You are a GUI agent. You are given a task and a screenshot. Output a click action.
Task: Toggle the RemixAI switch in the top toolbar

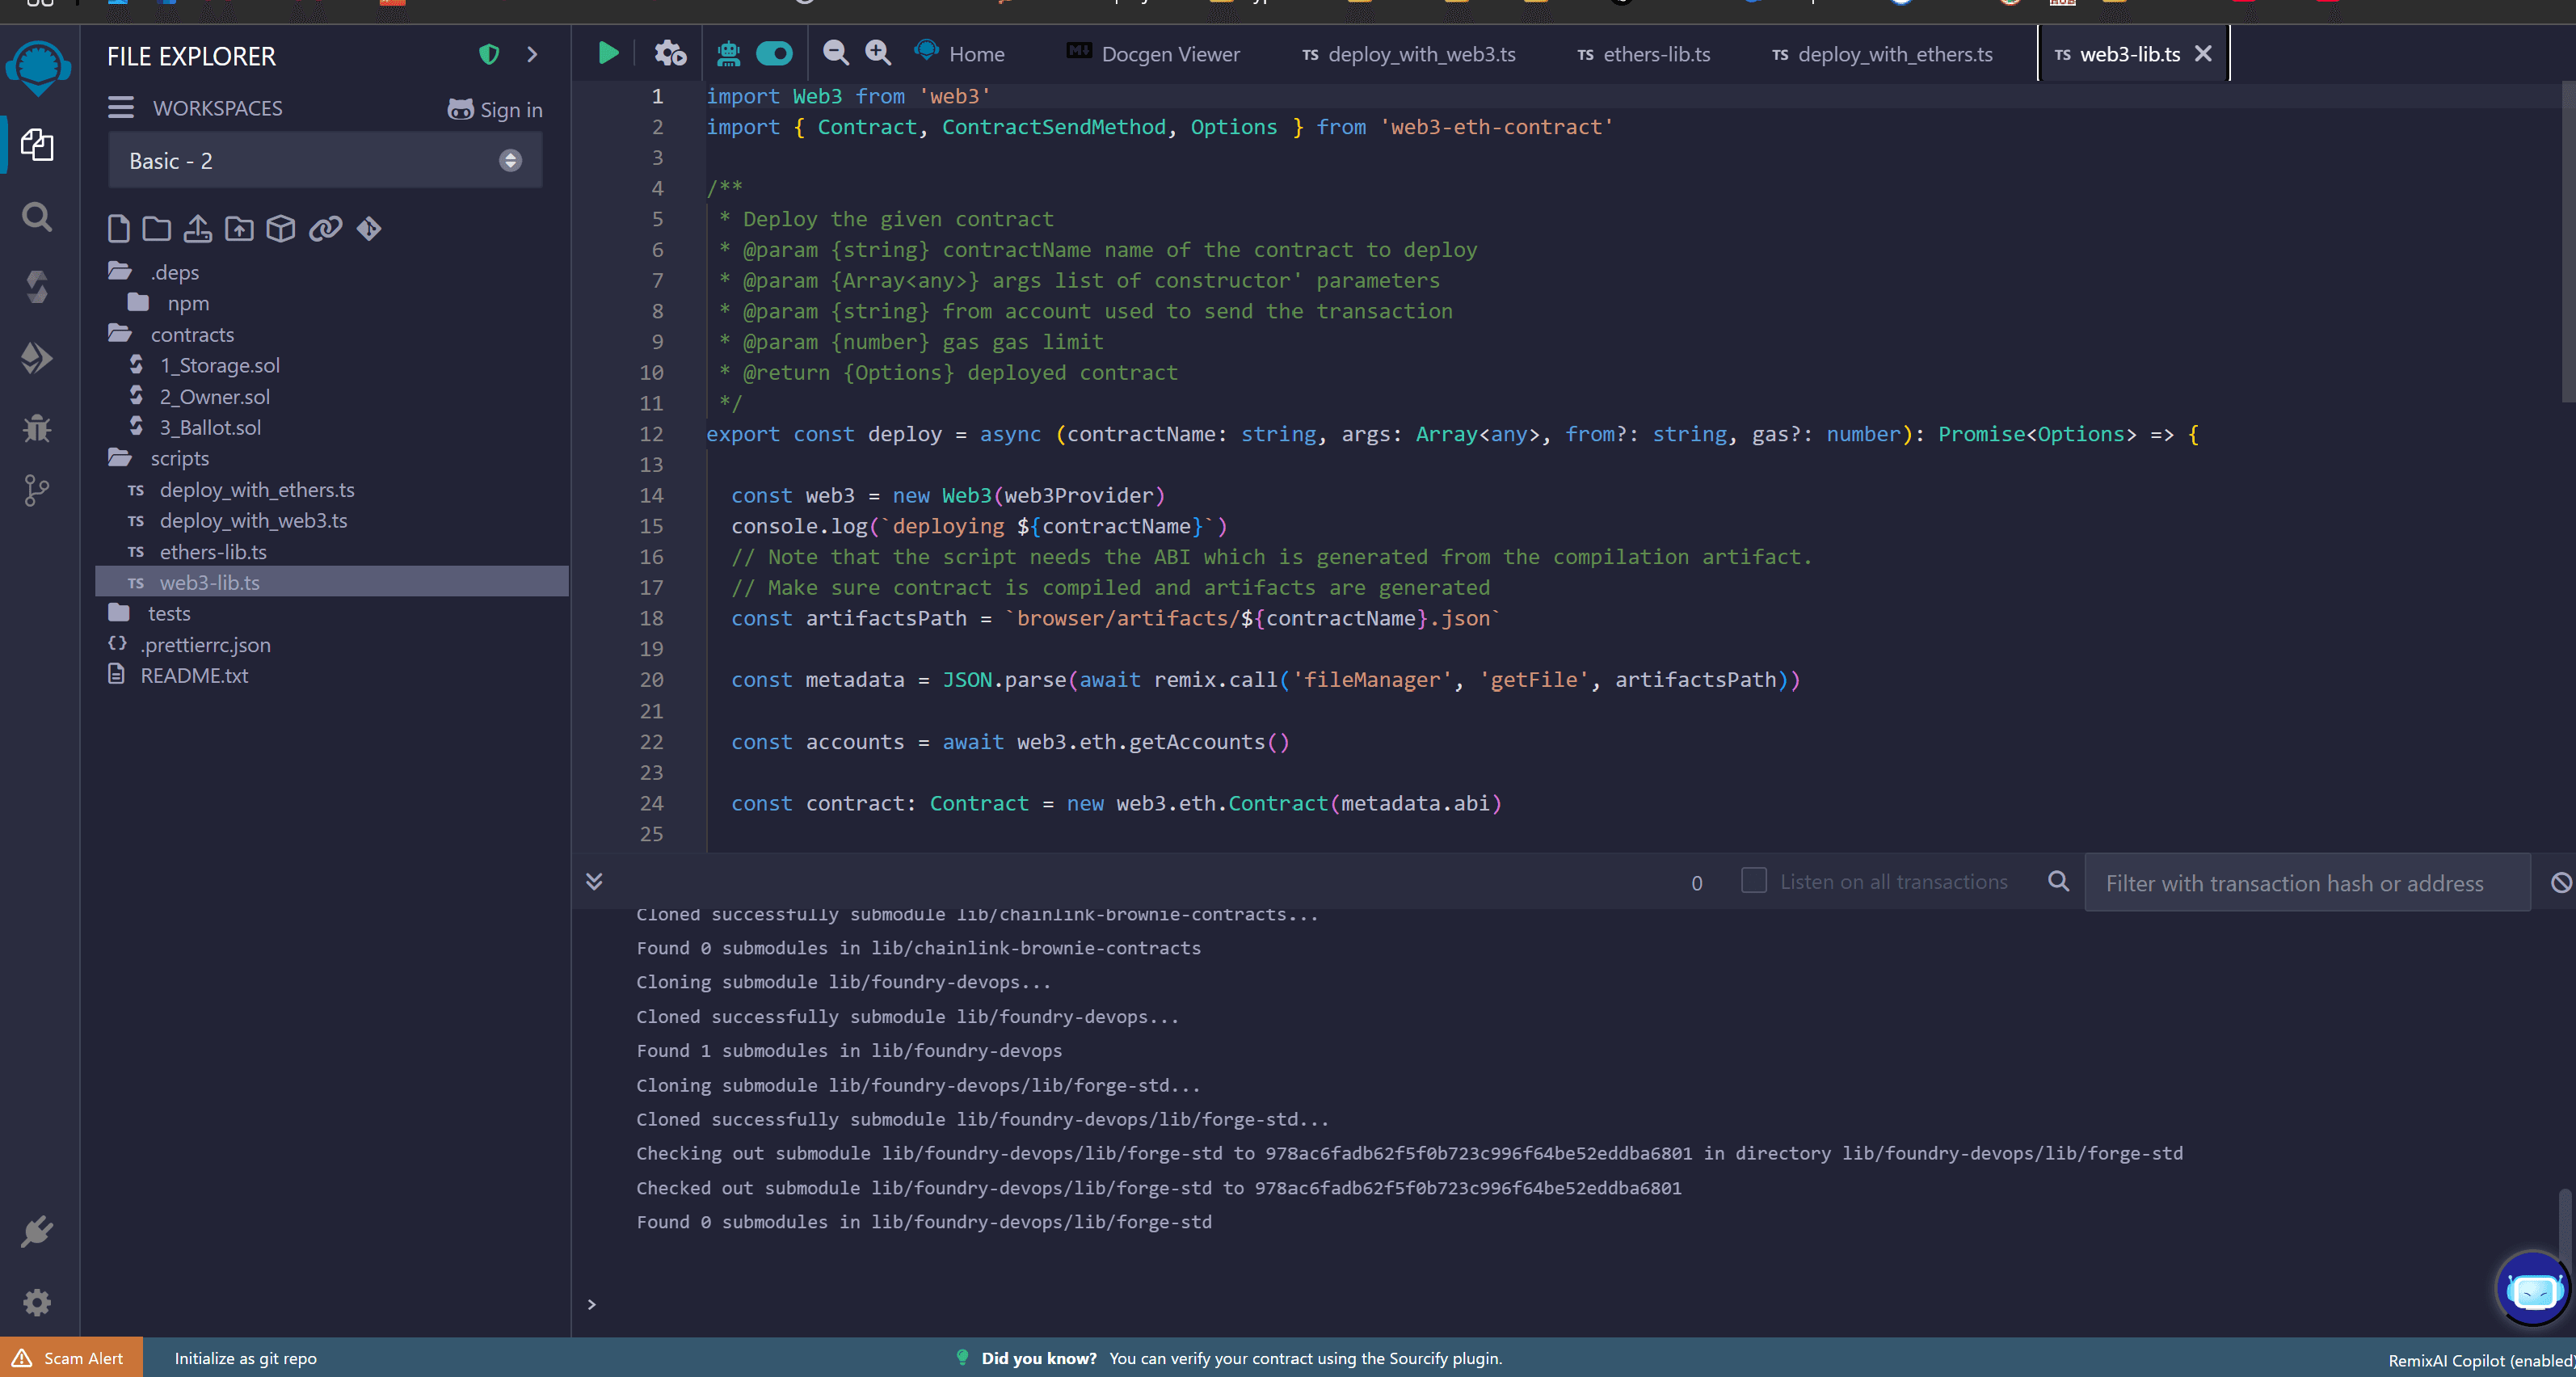(x=774, y=53)
